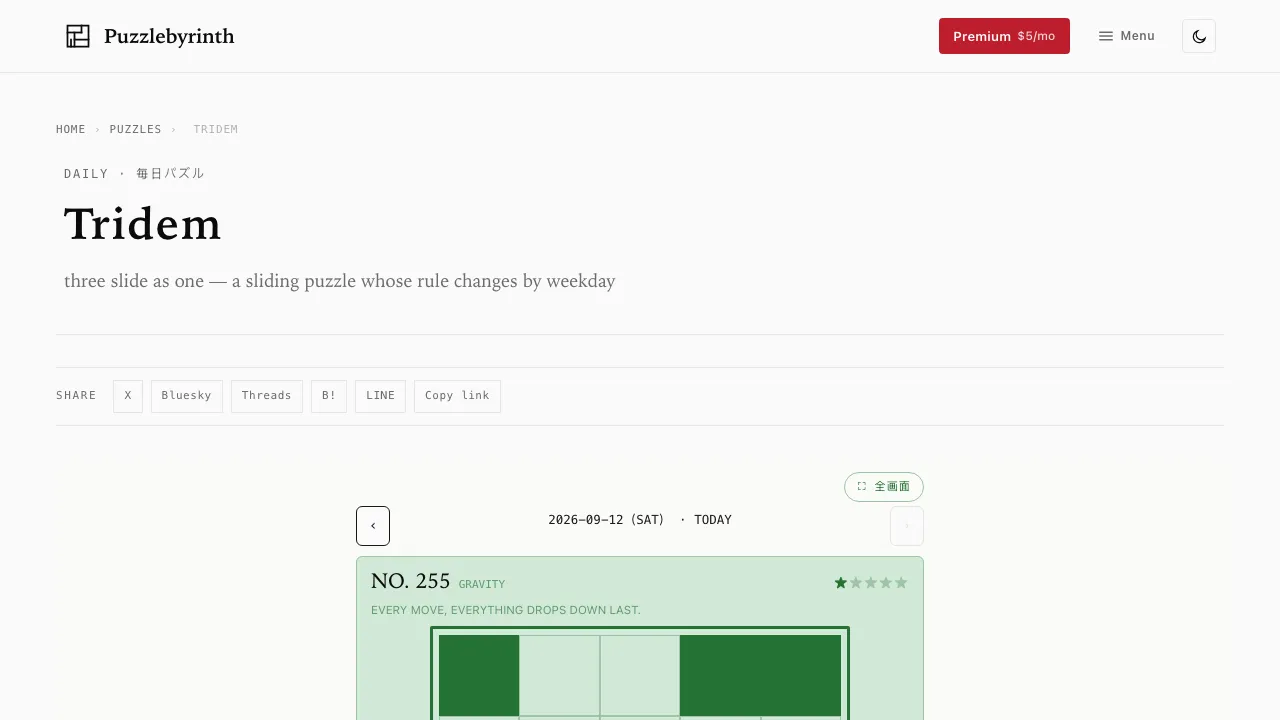Open the PUZZLES breadcrumb link
Image resolution: width=1280 pixels, height=720 pixels.
[136, 129]
